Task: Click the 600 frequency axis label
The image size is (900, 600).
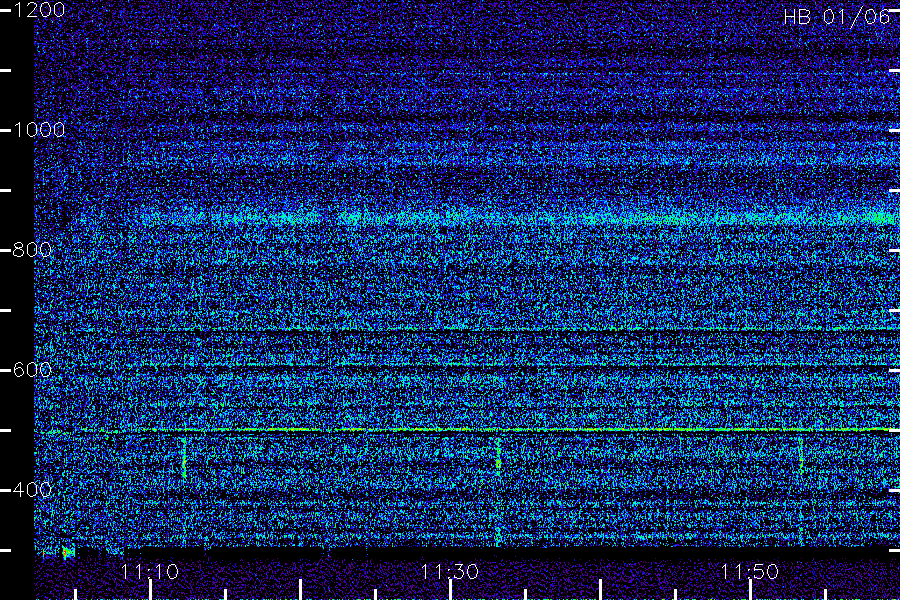Action: pos(32,370)
